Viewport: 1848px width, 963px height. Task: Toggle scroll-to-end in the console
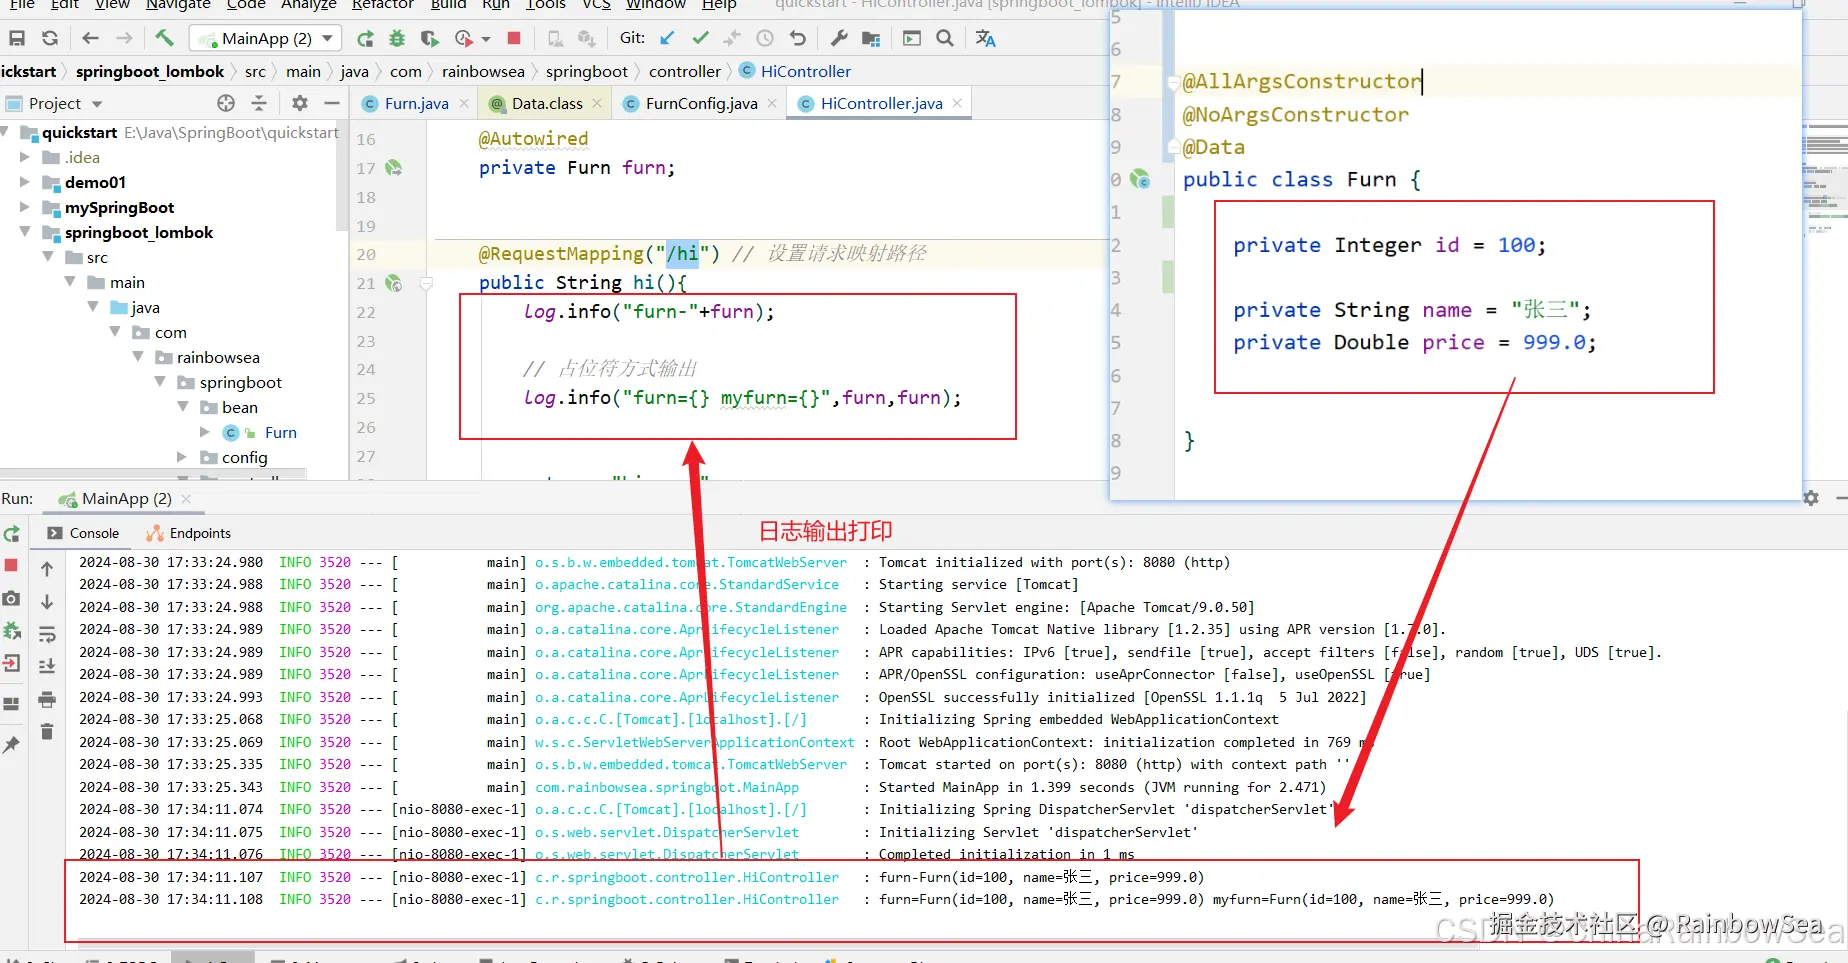click(47, 666)
